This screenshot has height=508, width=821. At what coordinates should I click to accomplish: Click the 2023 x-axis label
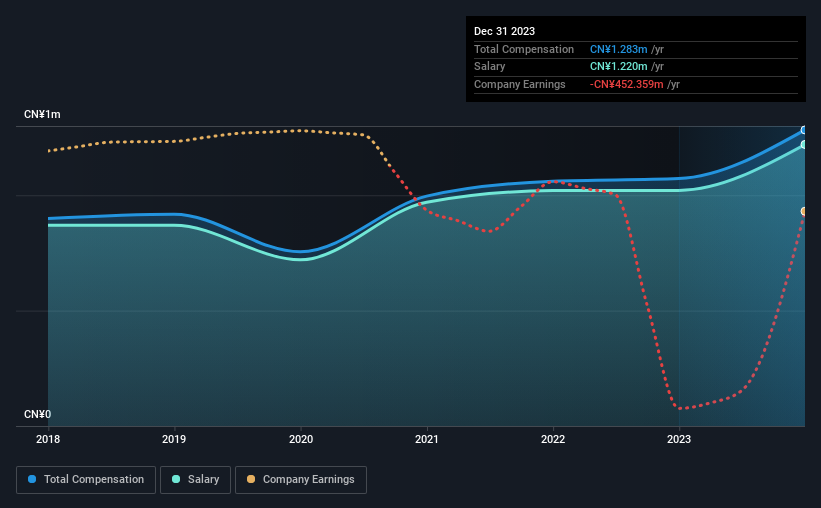(x=679, y=439)
